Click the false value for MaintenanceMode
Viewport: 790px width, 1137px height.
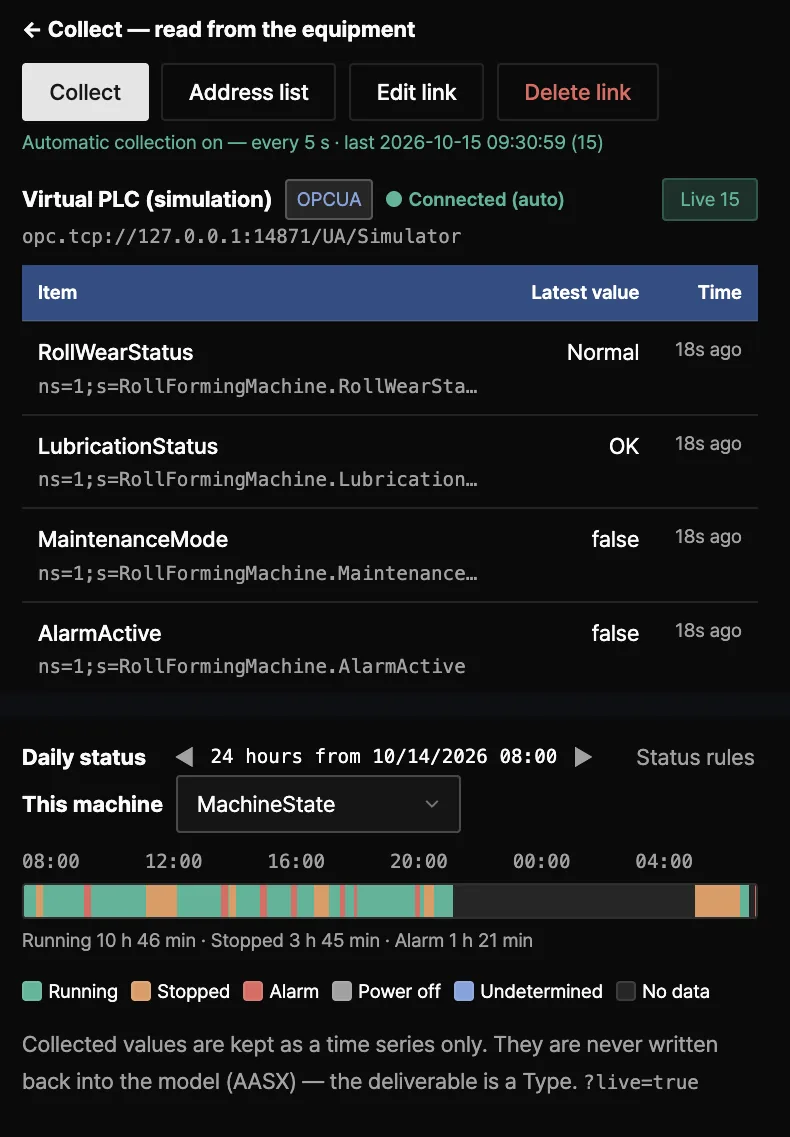pos(615,539)
